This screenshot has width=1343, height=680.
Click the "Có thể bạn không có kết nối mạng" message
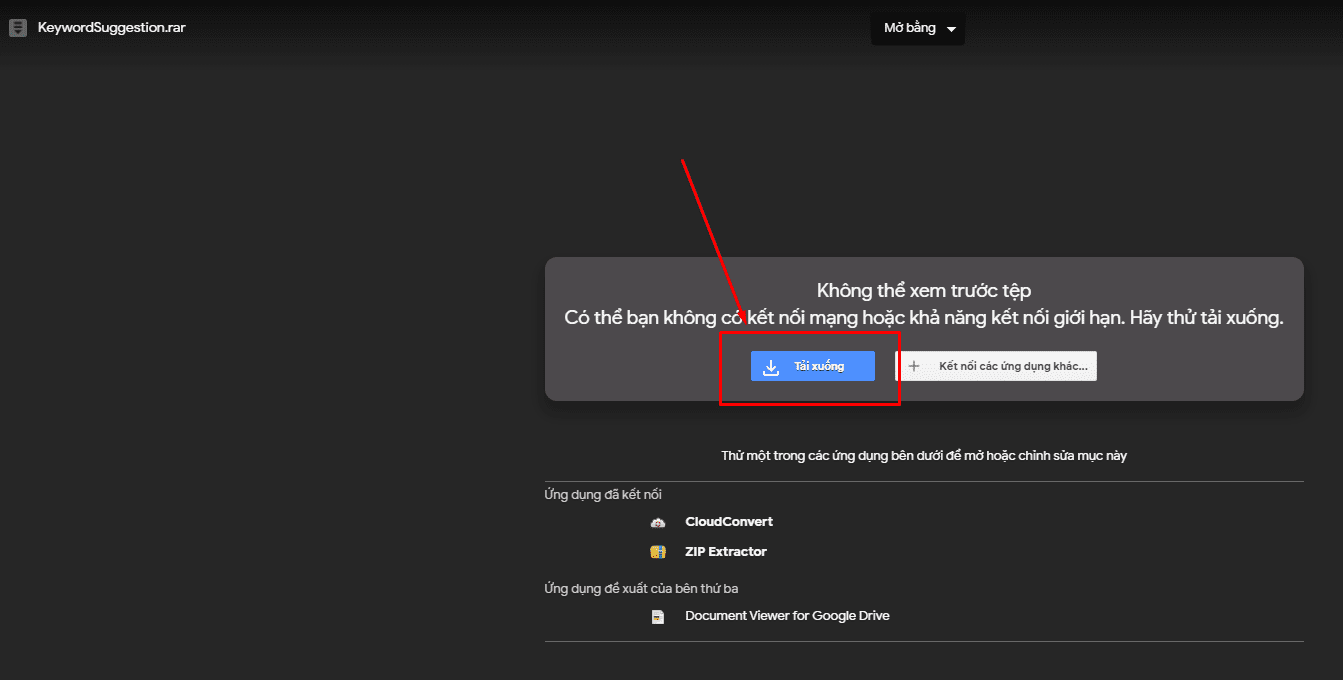pos(924,318)
